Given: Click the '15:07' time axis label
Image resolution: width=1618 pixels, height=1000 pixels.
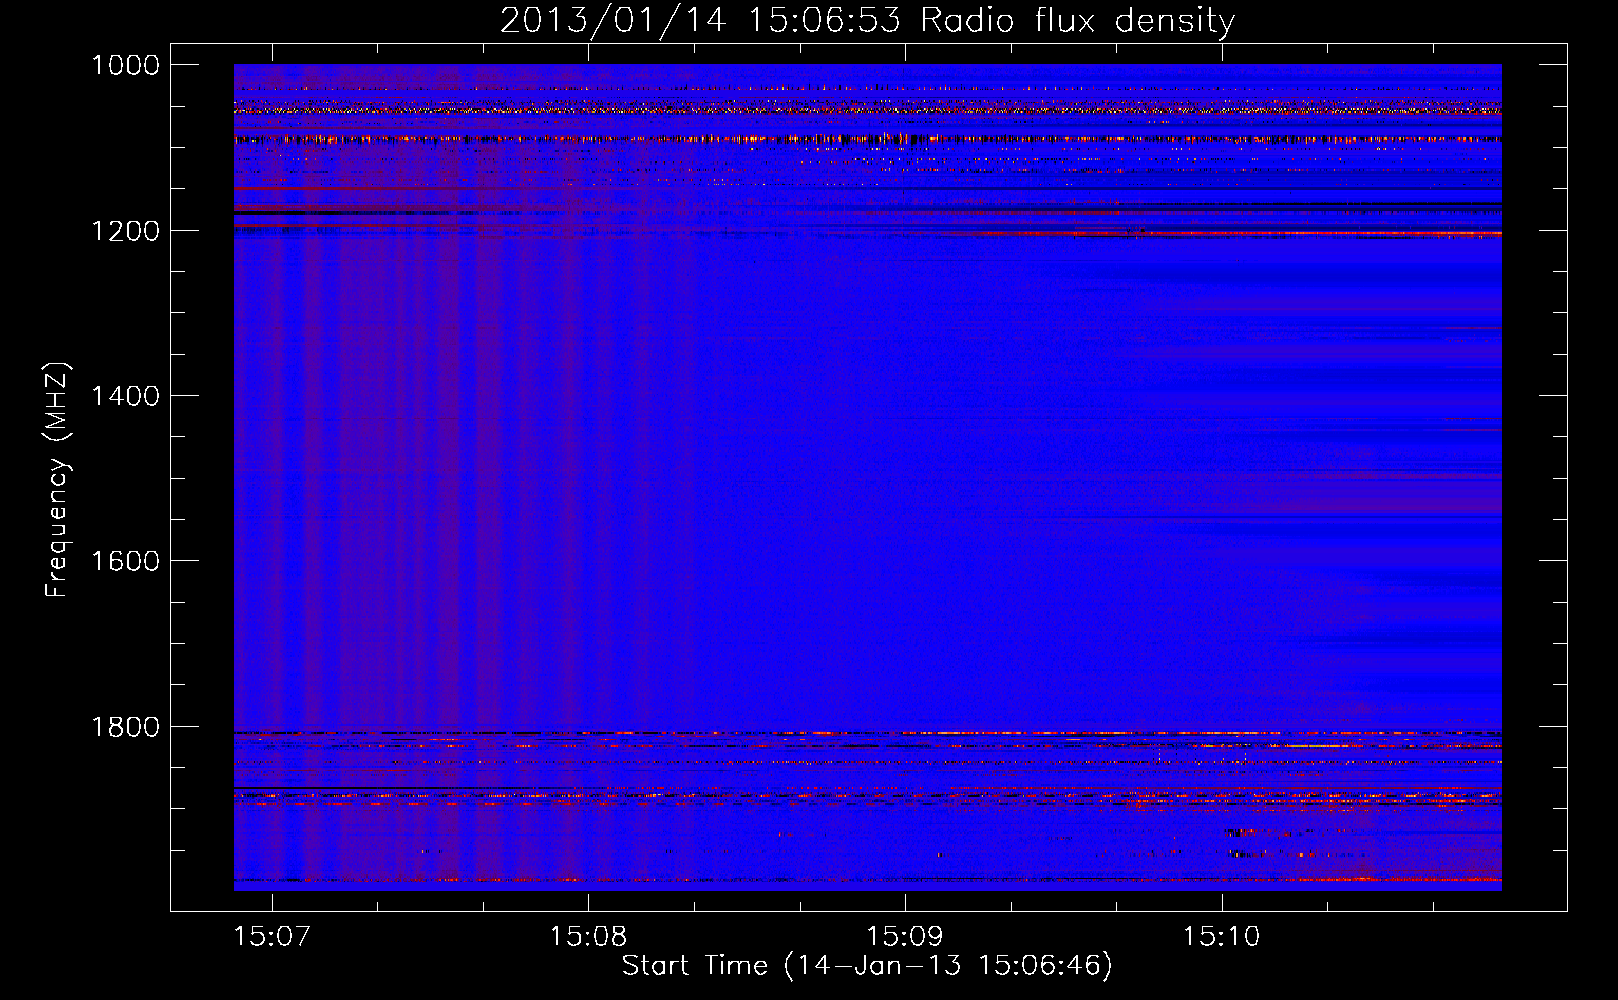Looking at the screenshot, I should point(272,937).
